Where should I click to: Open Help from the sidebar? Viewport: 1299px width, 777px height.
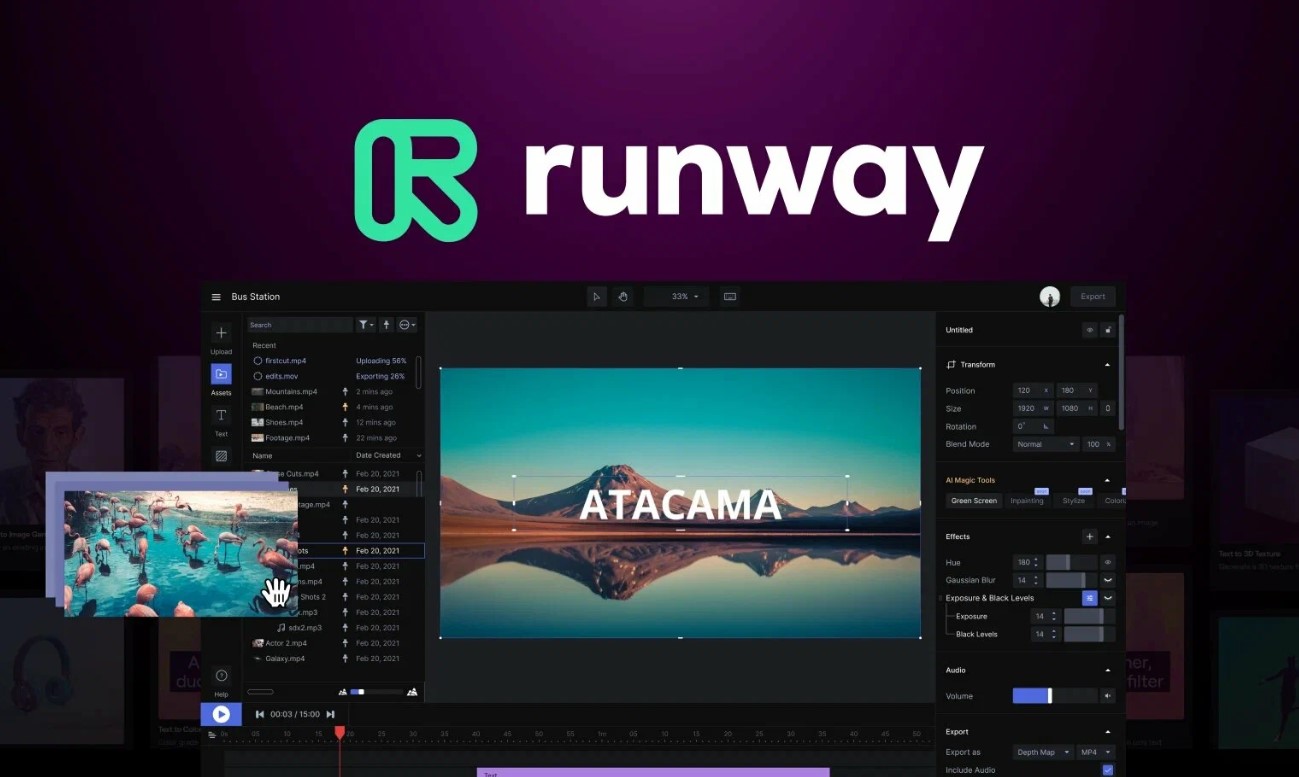(x=221, y=676)
